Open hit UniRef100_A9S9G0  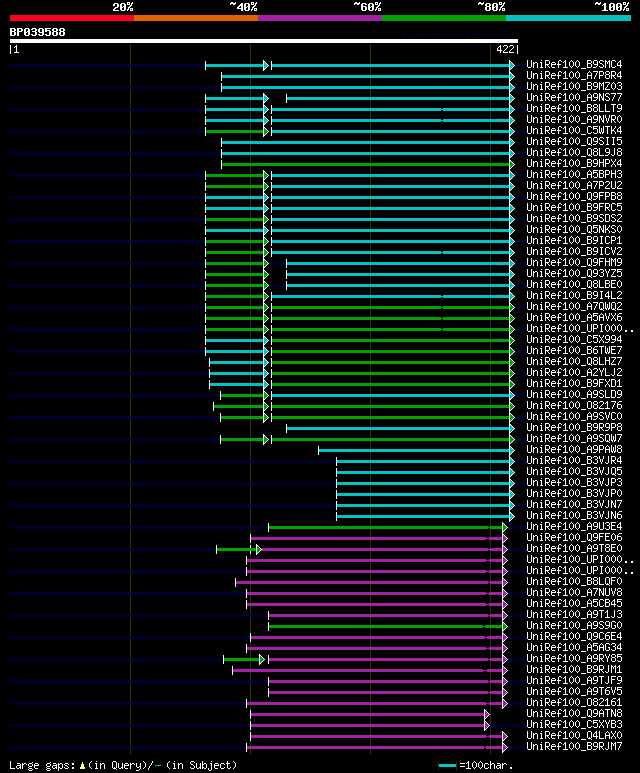(x=574, y=626)
